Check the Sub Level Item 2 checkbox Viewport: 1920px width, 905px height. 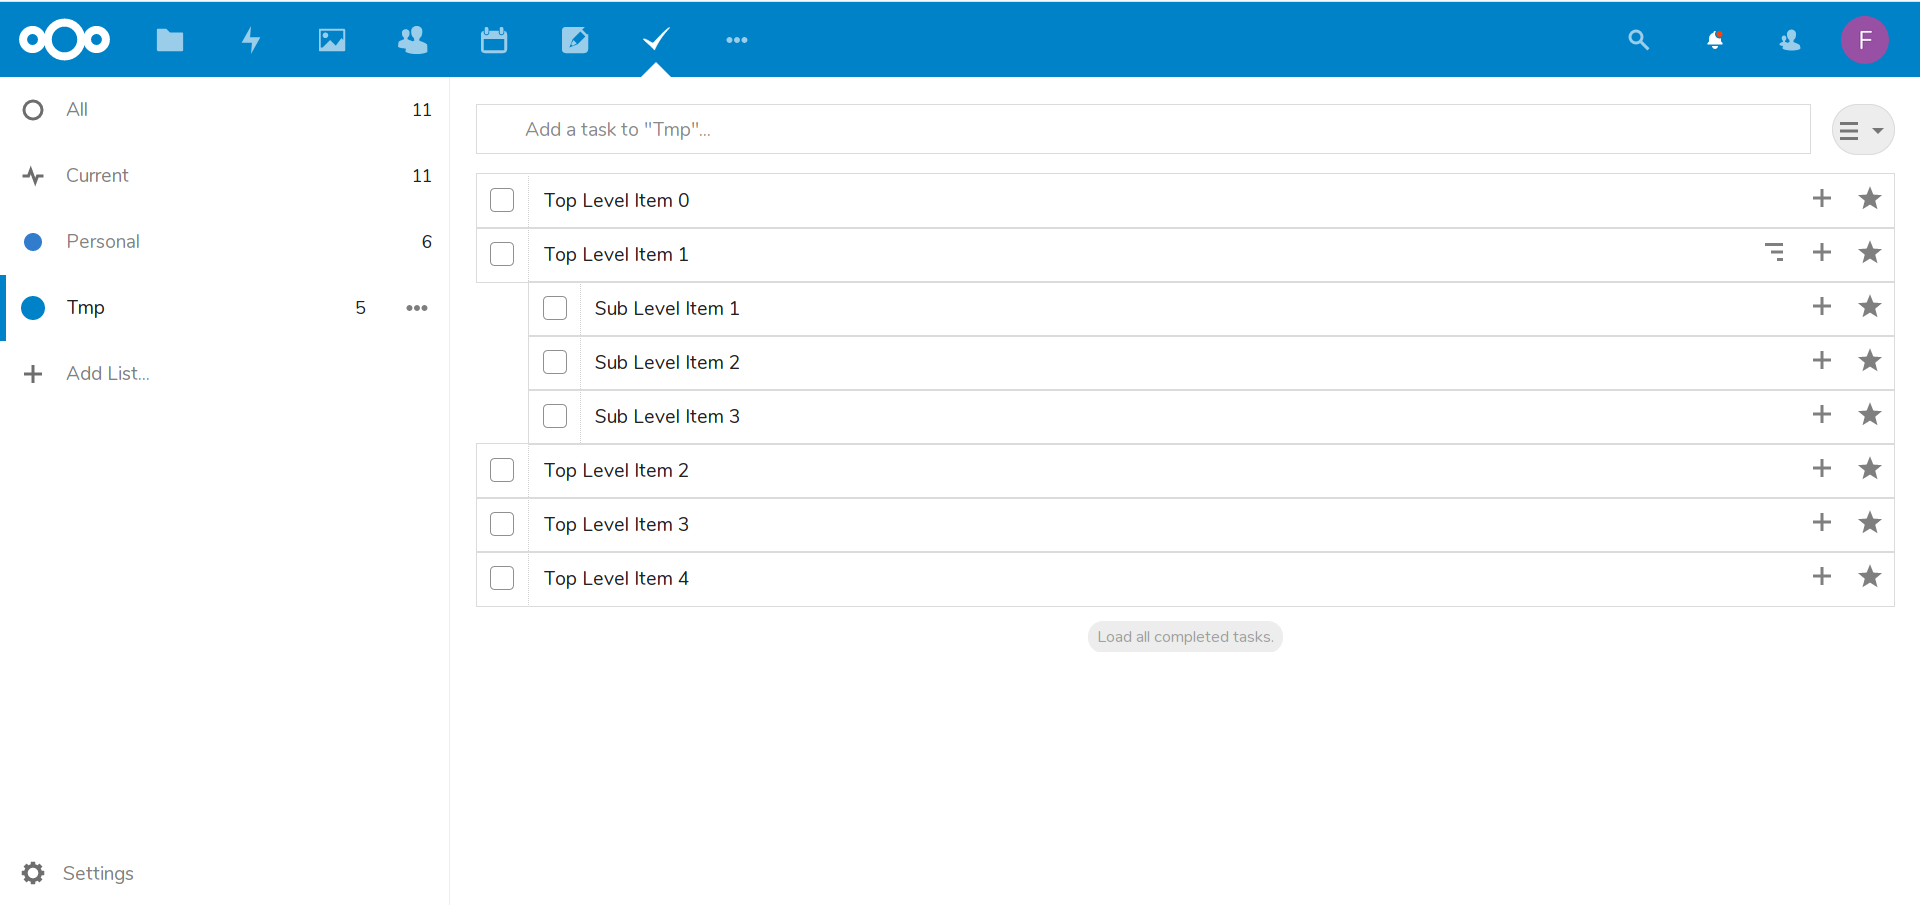(555, 362)
